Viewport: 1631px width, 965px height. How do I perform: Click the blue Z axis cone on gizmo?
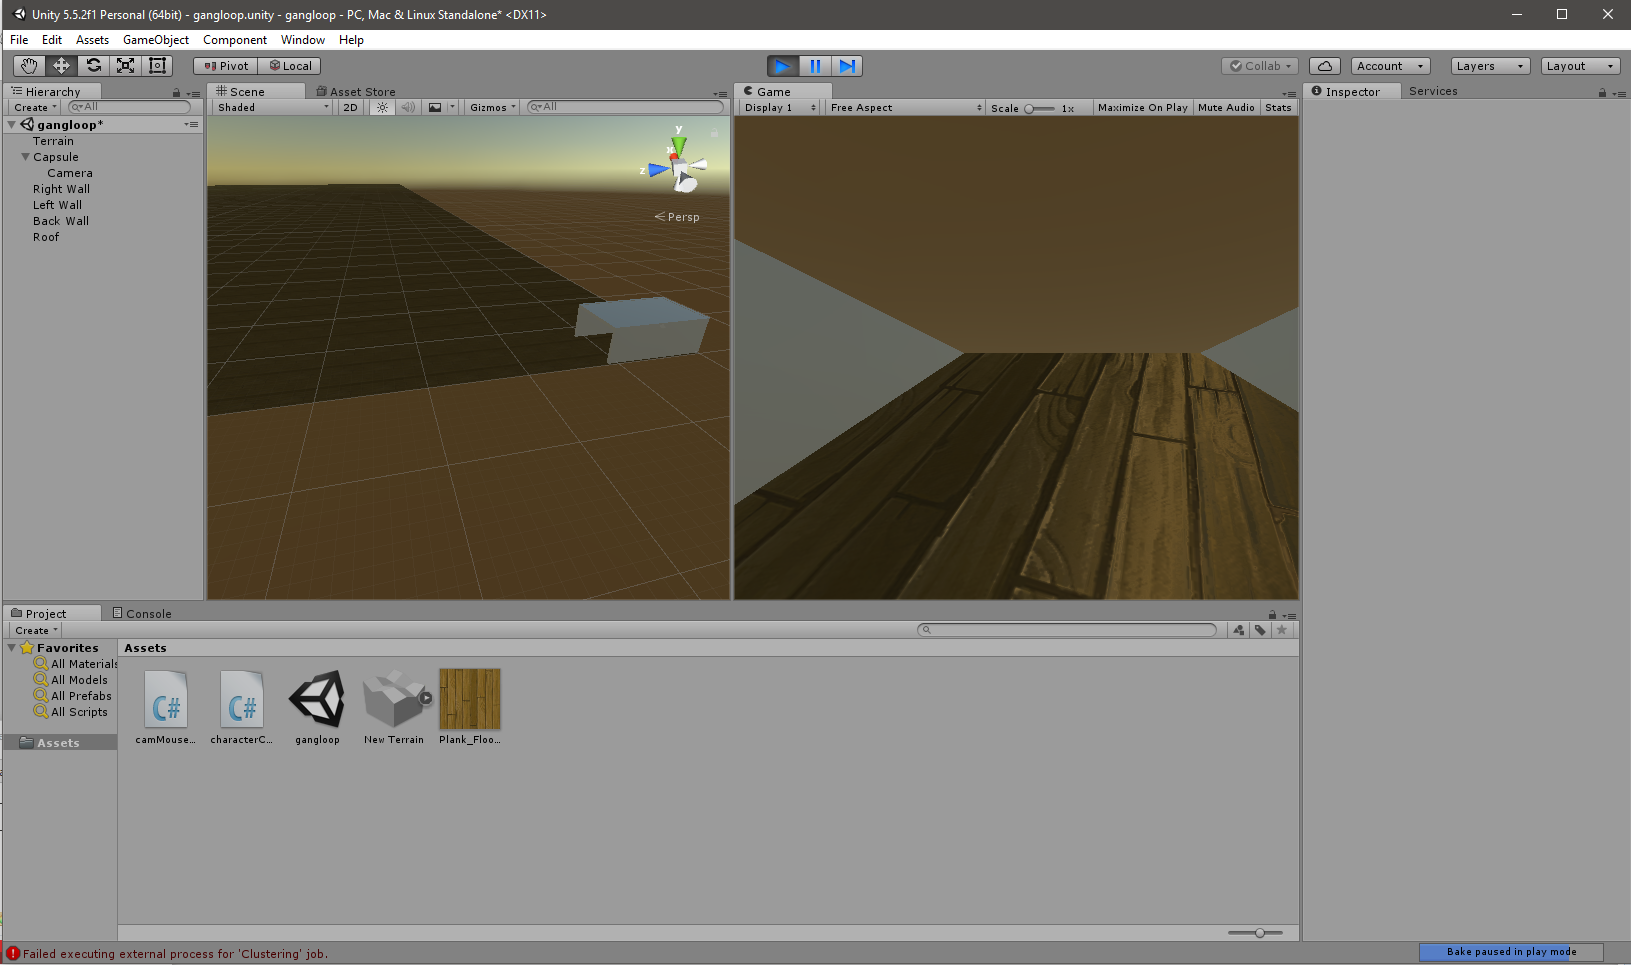(x=658, y=170)
